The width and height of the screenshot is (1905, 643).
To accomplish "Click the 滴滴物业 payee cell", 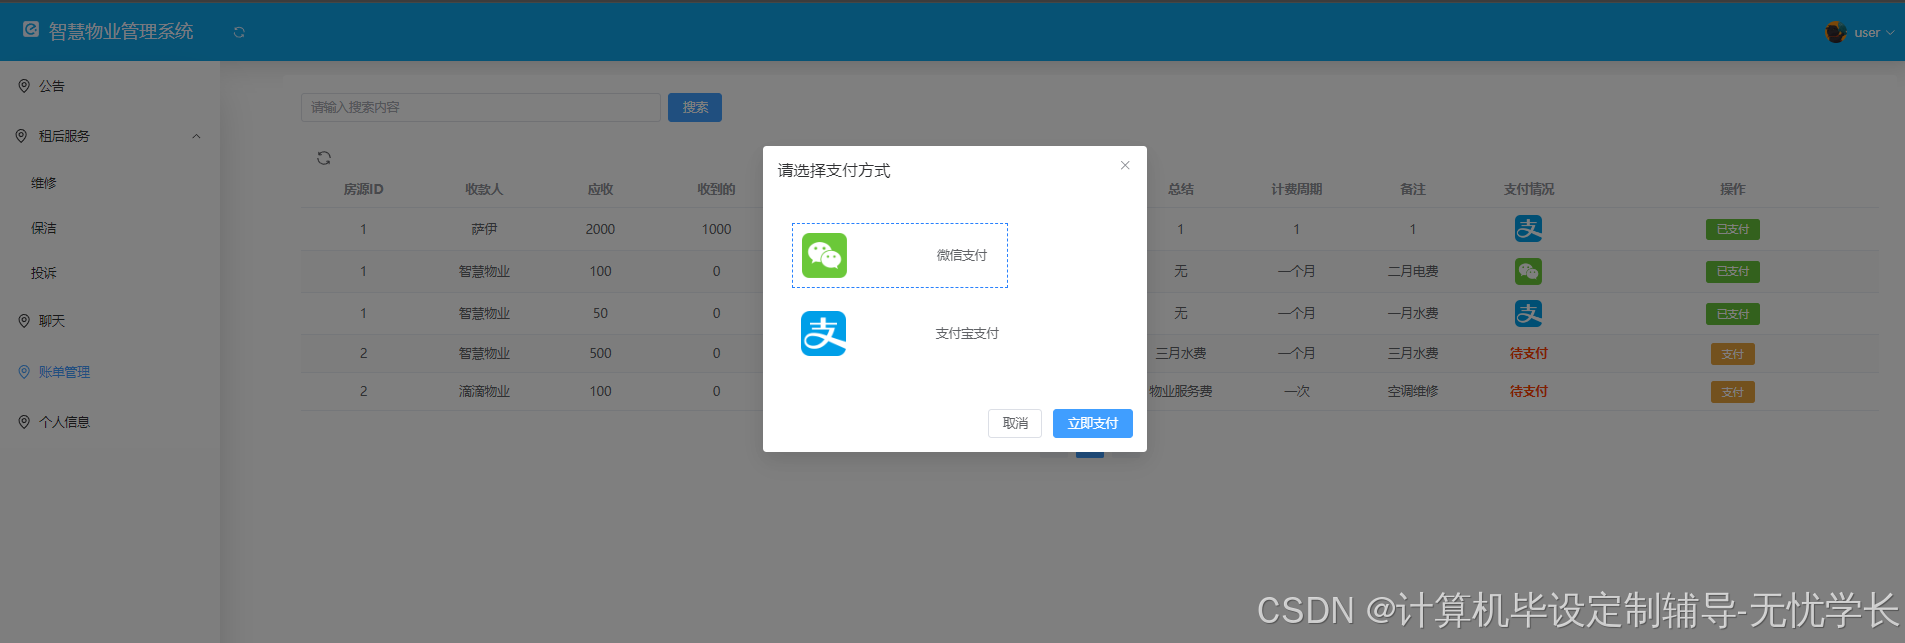I will (484, 391).
